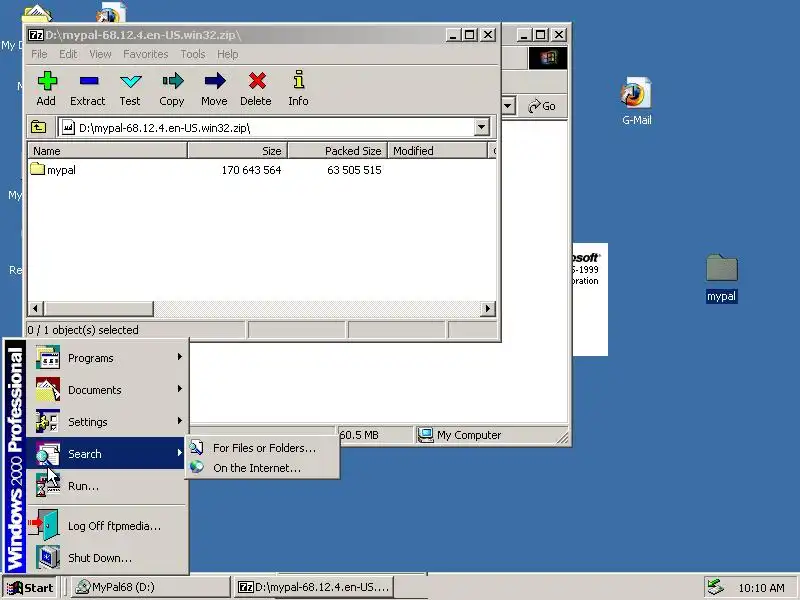Open View menu in 7-Zip

click(x=100, y=54)
